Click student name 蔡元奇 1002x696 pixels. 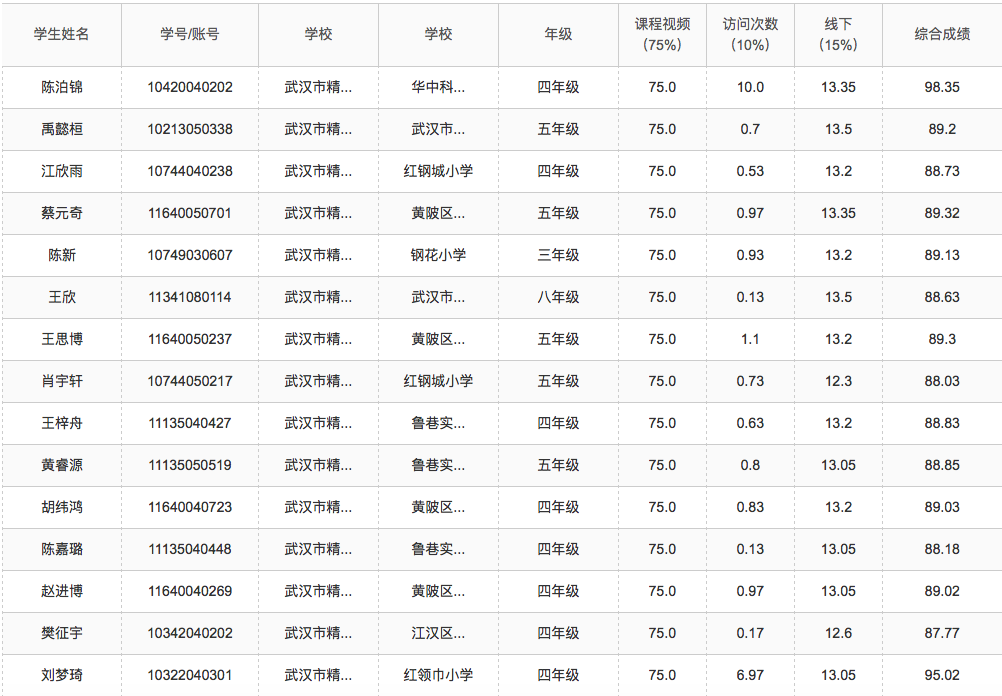[x=62, y=213]
